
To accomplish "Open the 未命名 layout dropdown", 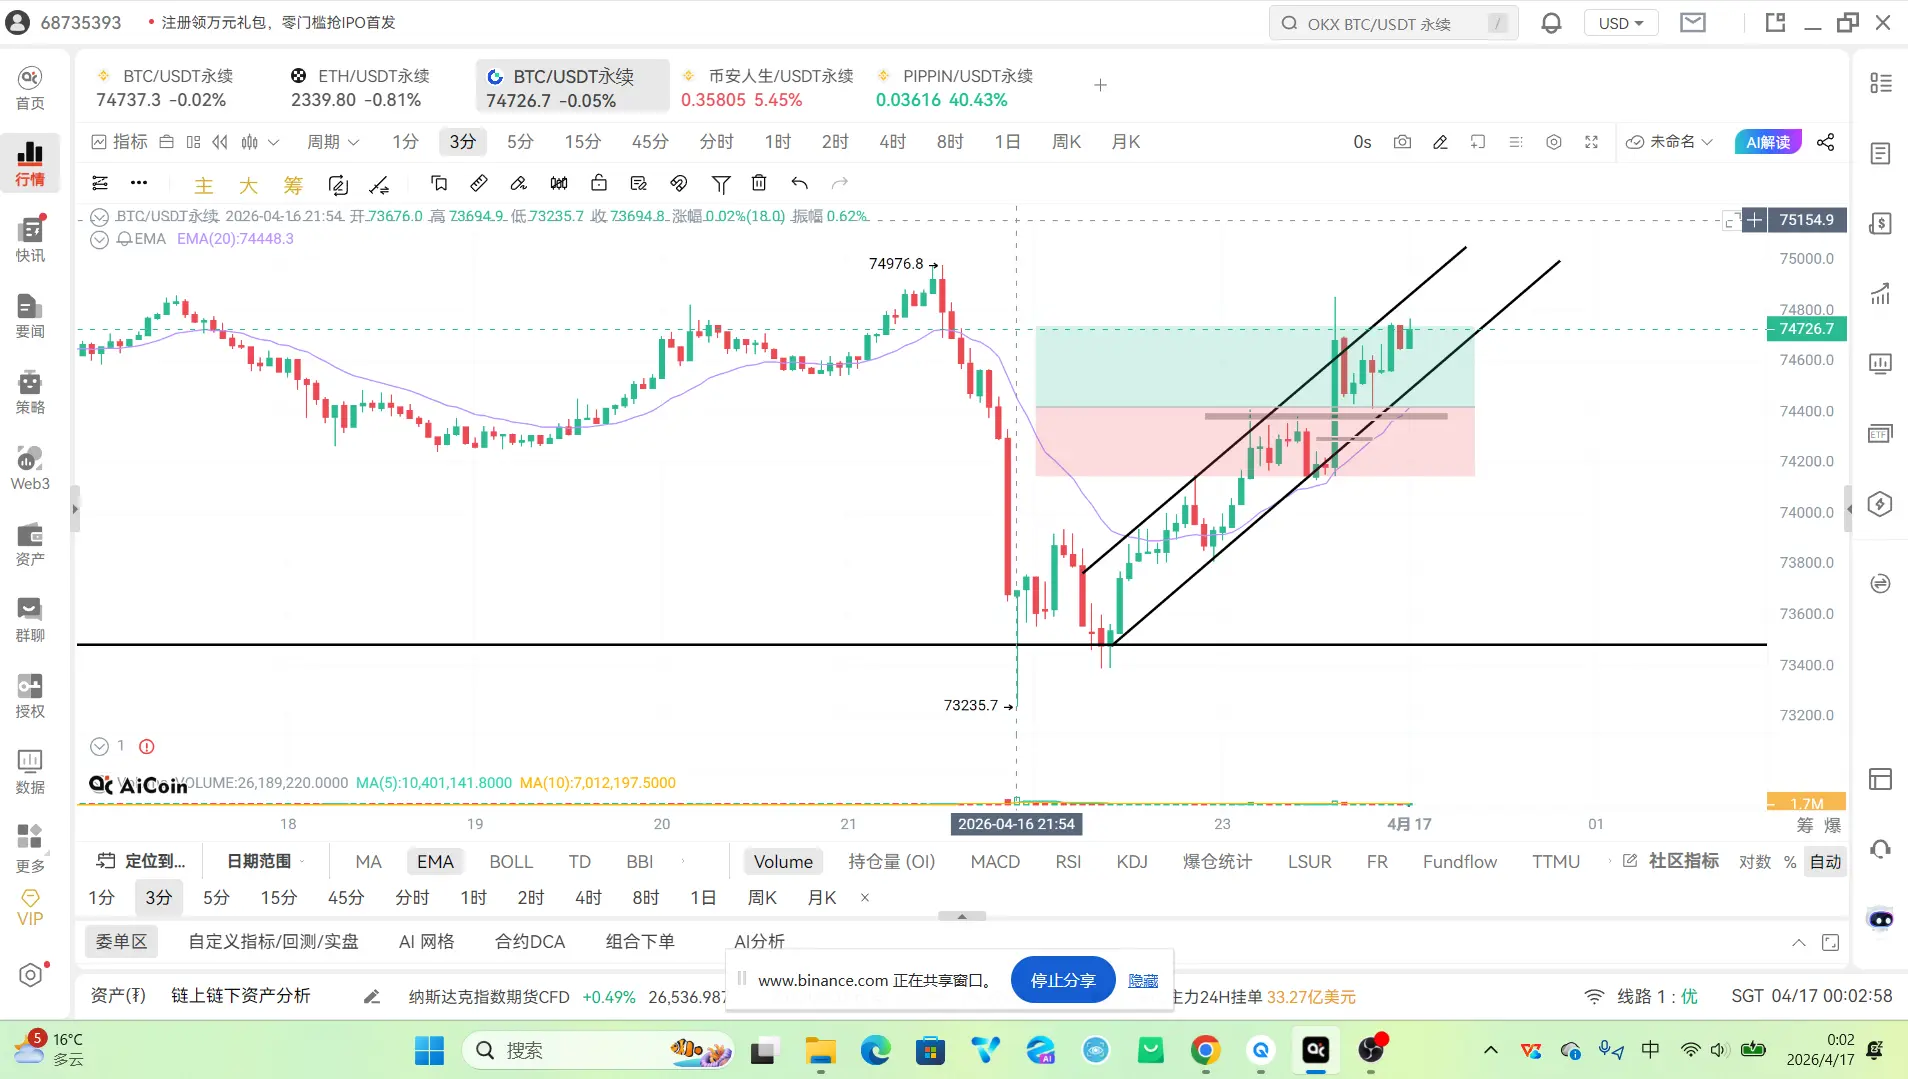I will point(1670,142).
